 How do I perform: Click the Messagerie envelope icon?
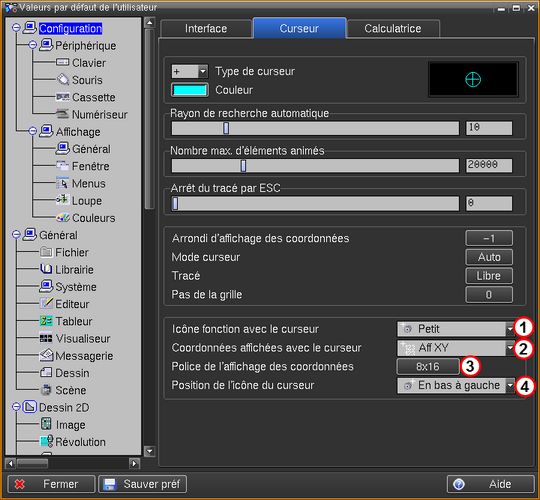(x=46, y=355)
